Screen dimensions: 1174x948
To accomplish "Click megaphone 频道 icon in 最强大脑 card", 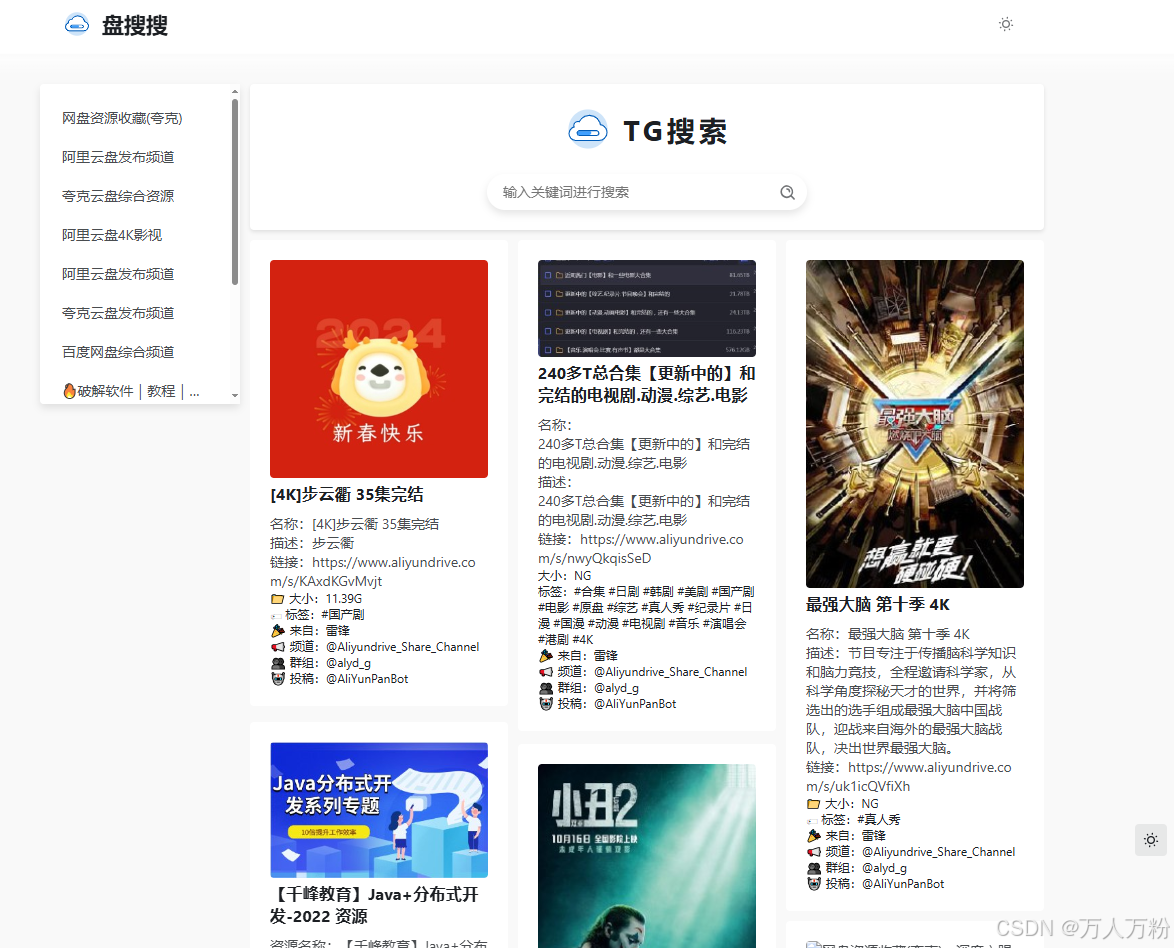I will 814,852.
